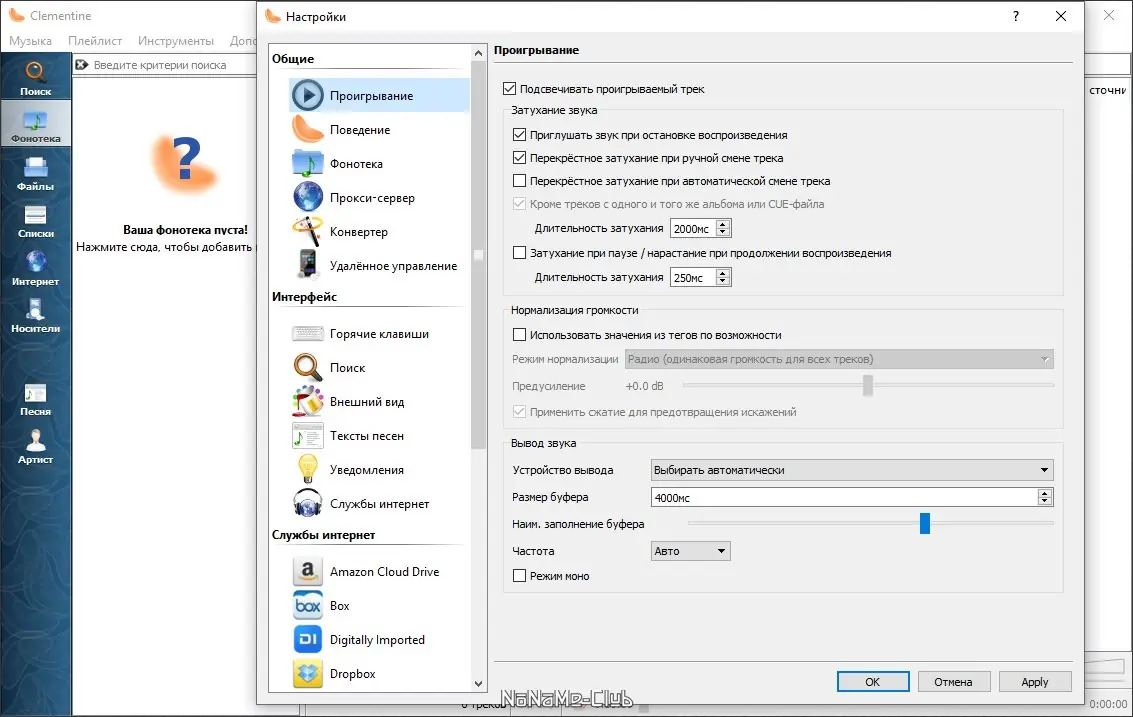Open the Поиск settings page in Интерфейс

click(x=379, y=367)
